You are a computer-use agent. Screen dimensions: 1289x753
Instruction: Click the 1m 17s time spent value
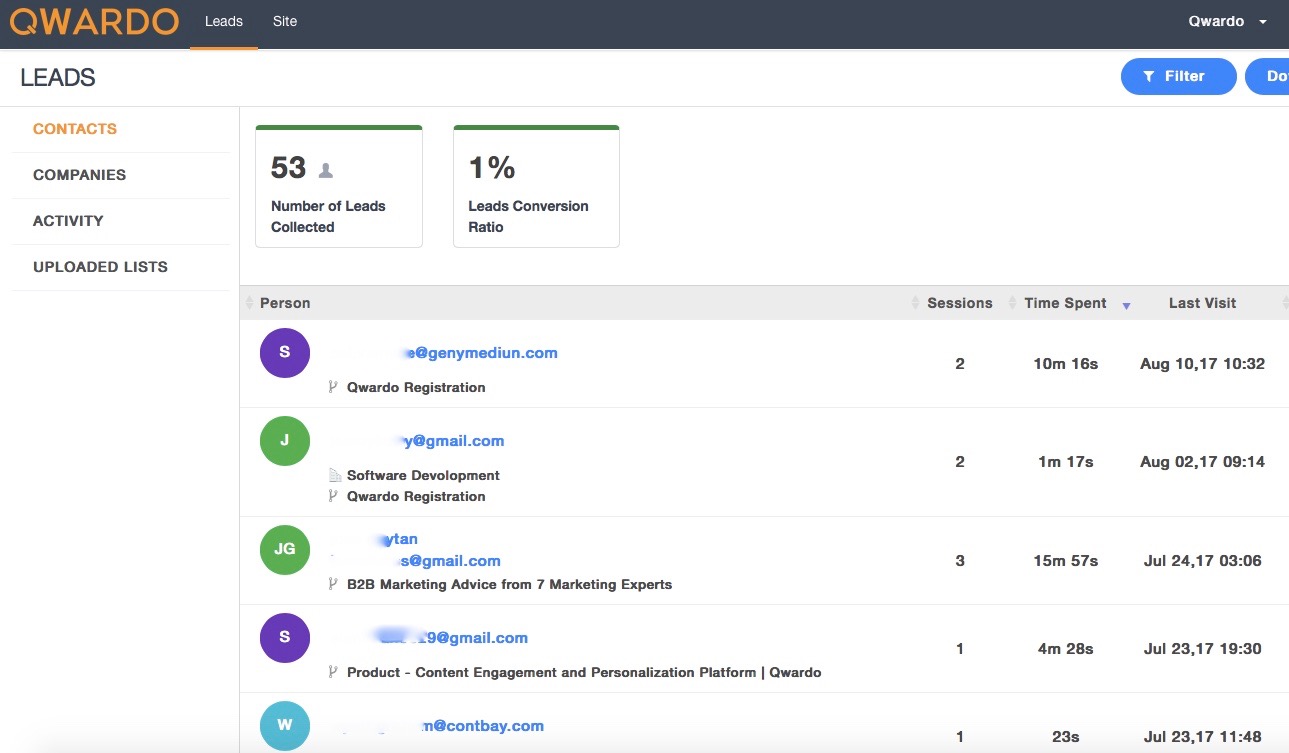pyautogui.click(x=1065, y=462)
